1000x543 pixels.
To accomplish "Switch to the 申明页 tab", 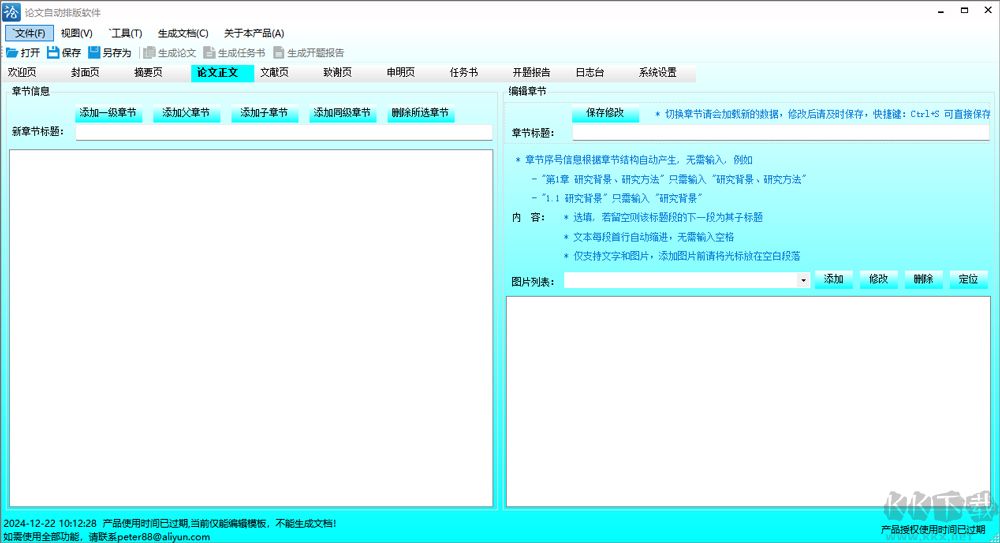I will (x=401, y=73).
